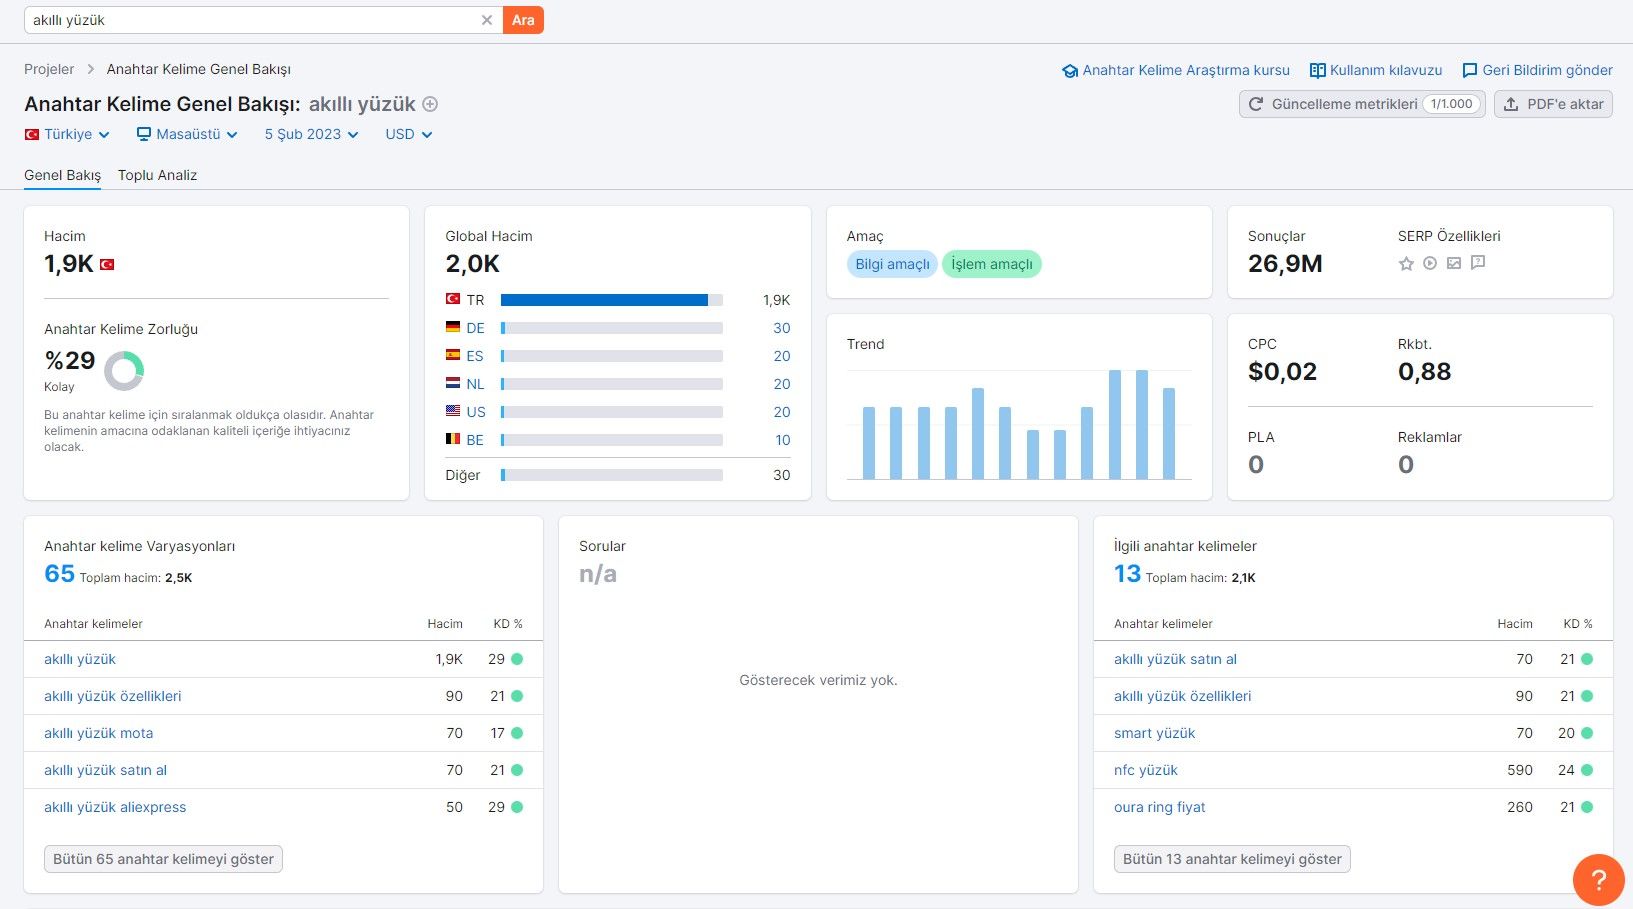Go to Projeler breadcrumb

tap(49, 69)
